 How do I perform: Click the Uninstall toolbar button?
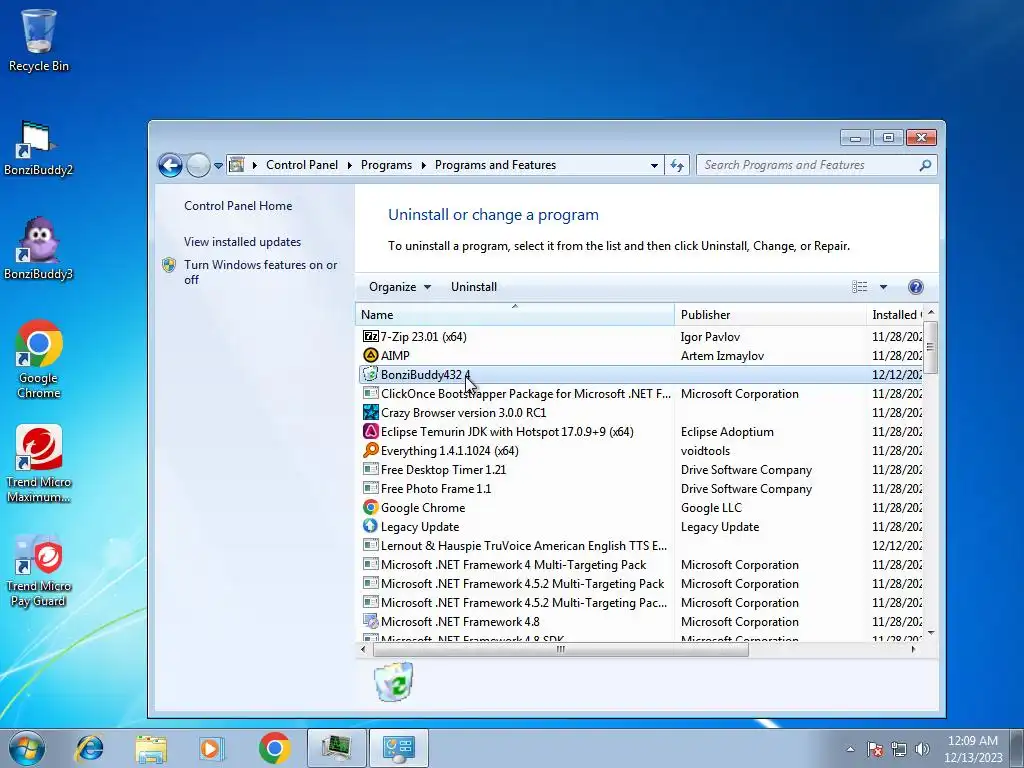pyautogui.click(x=473, y=287)
